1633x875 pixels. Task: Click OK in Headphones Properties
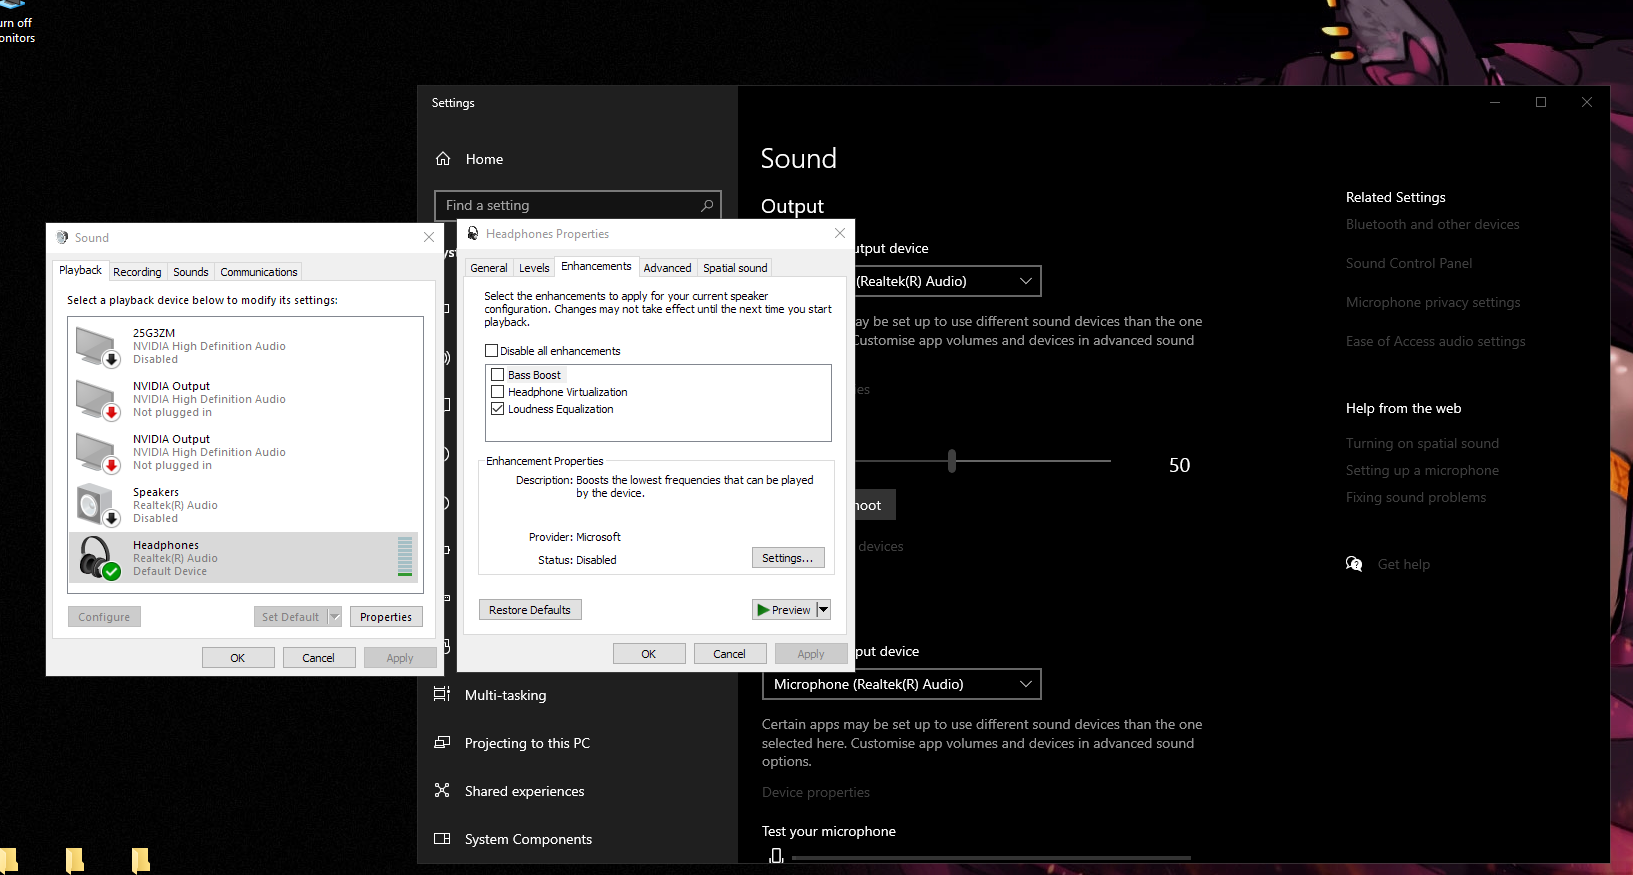coord(649,654)
